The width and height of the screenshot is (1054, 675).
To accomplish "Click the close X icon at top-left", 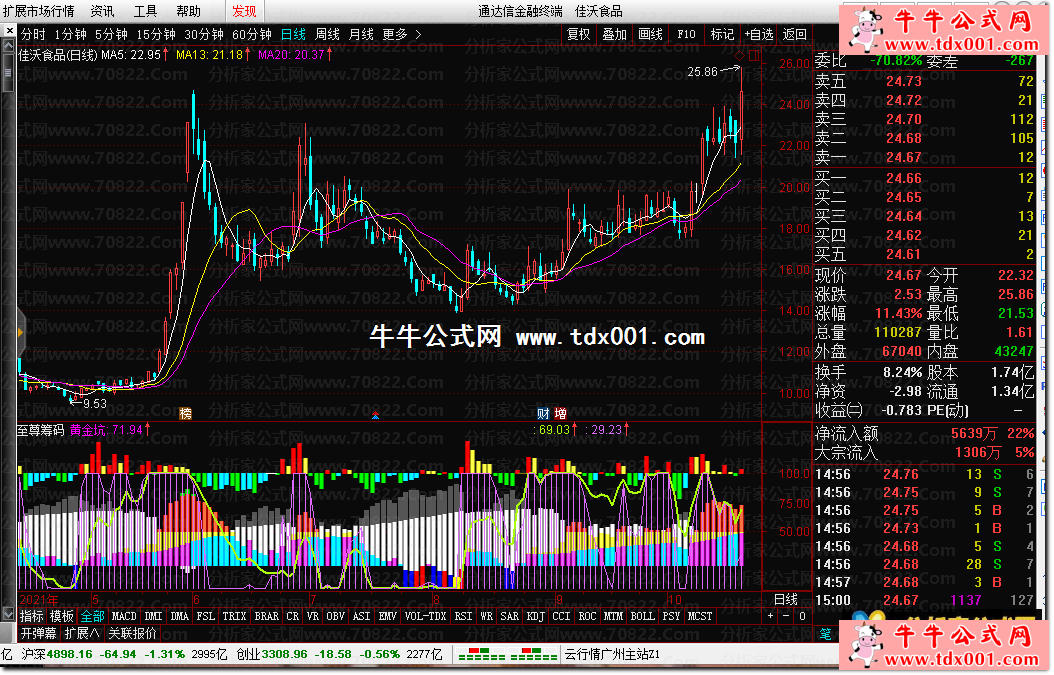I will (9, 30).
